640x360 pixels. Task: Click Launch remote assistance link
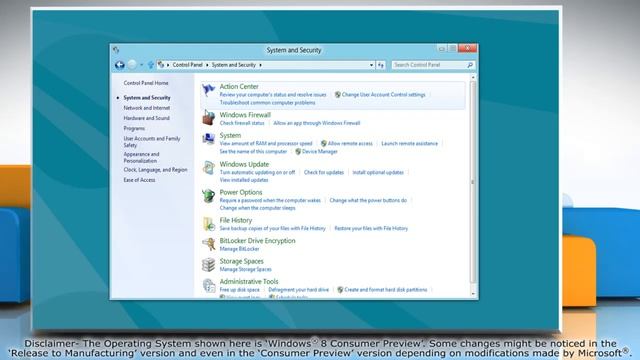pyautogui.click(x=409, y=144)
